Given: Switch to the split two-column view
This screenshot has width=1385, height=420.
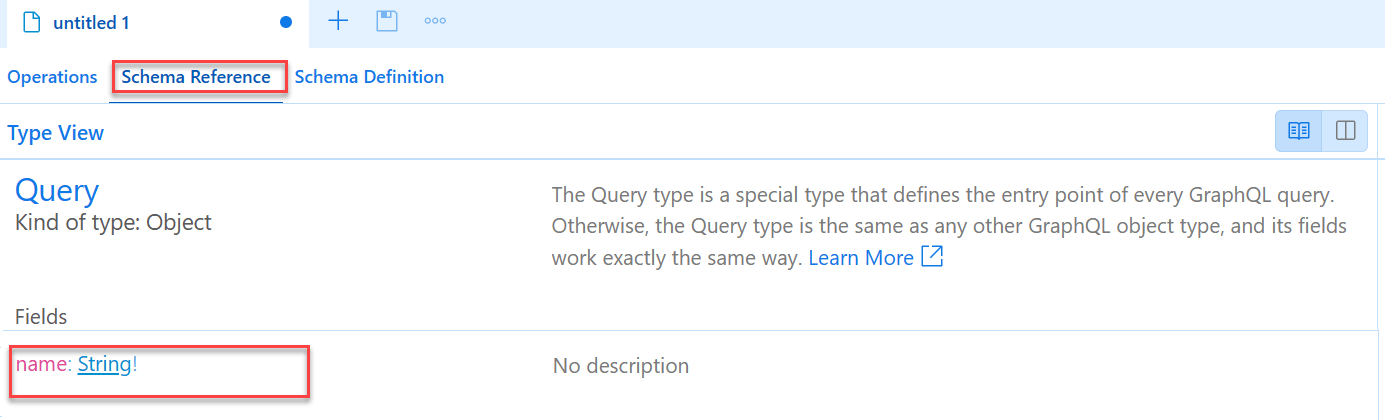Looking at the screenshot, I should tap(1345, 131).
